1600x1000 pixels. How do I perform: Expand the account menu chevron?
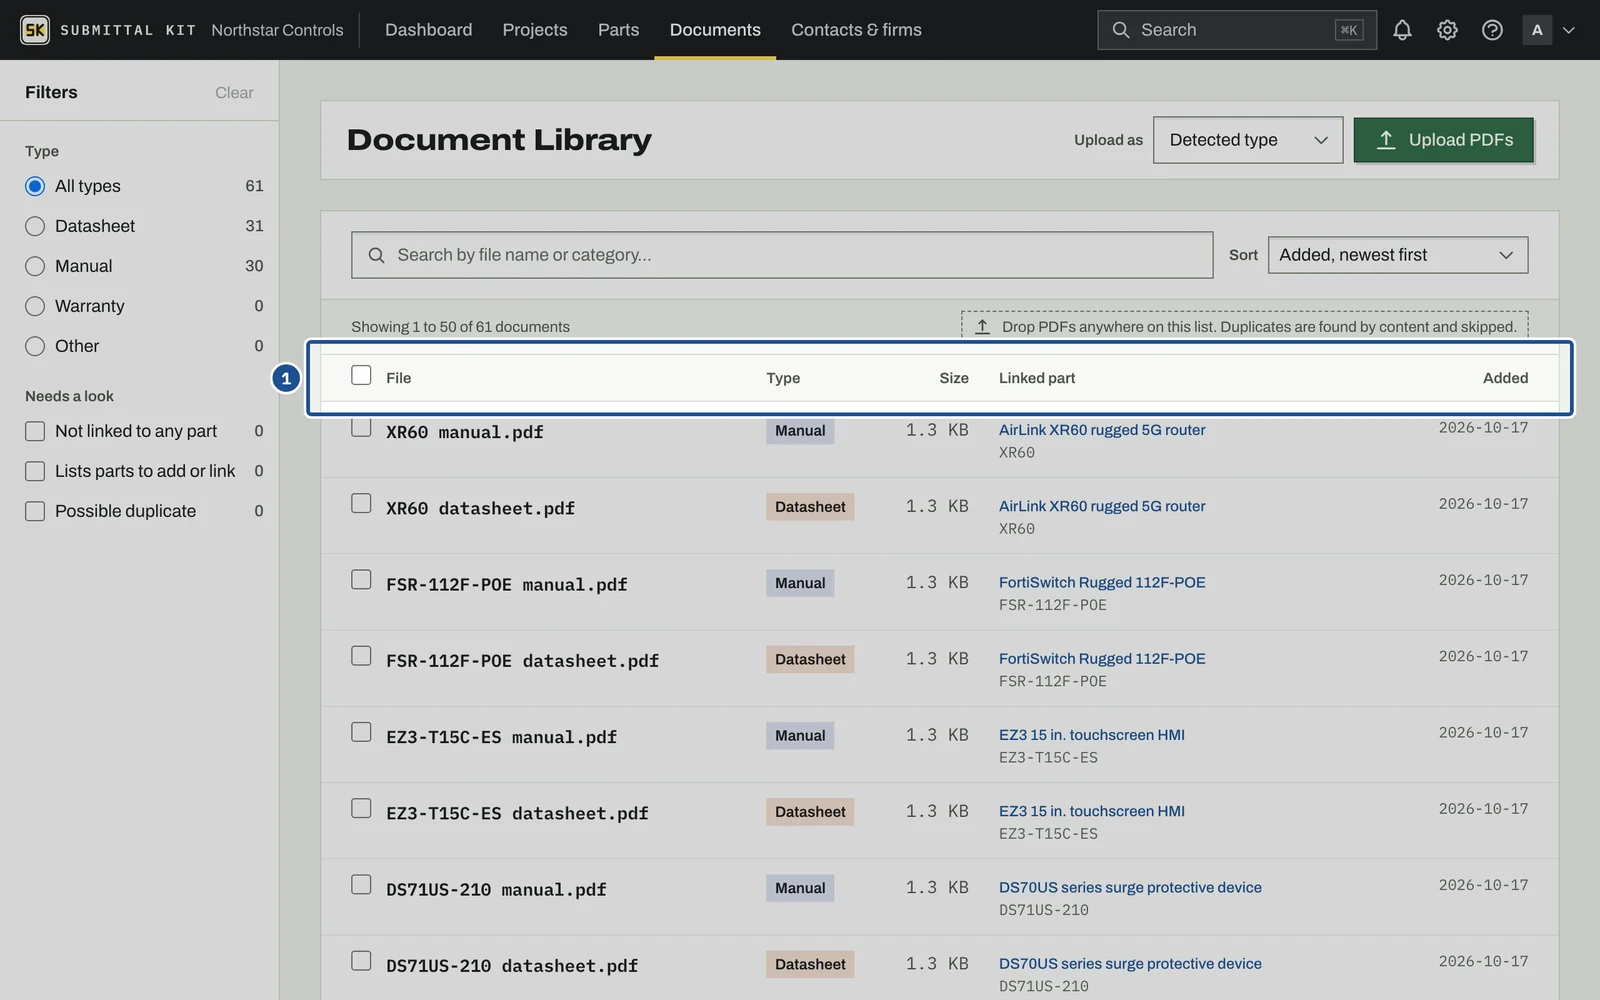coord(1569,30)
